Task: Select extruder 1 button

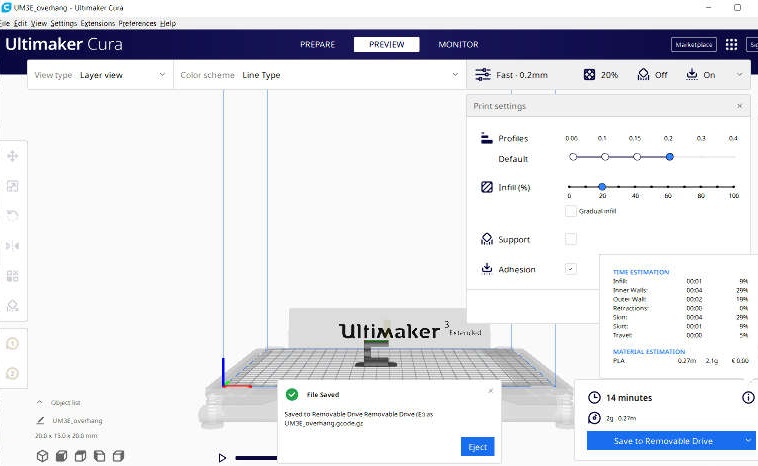Action: click(x=13, y=344)
